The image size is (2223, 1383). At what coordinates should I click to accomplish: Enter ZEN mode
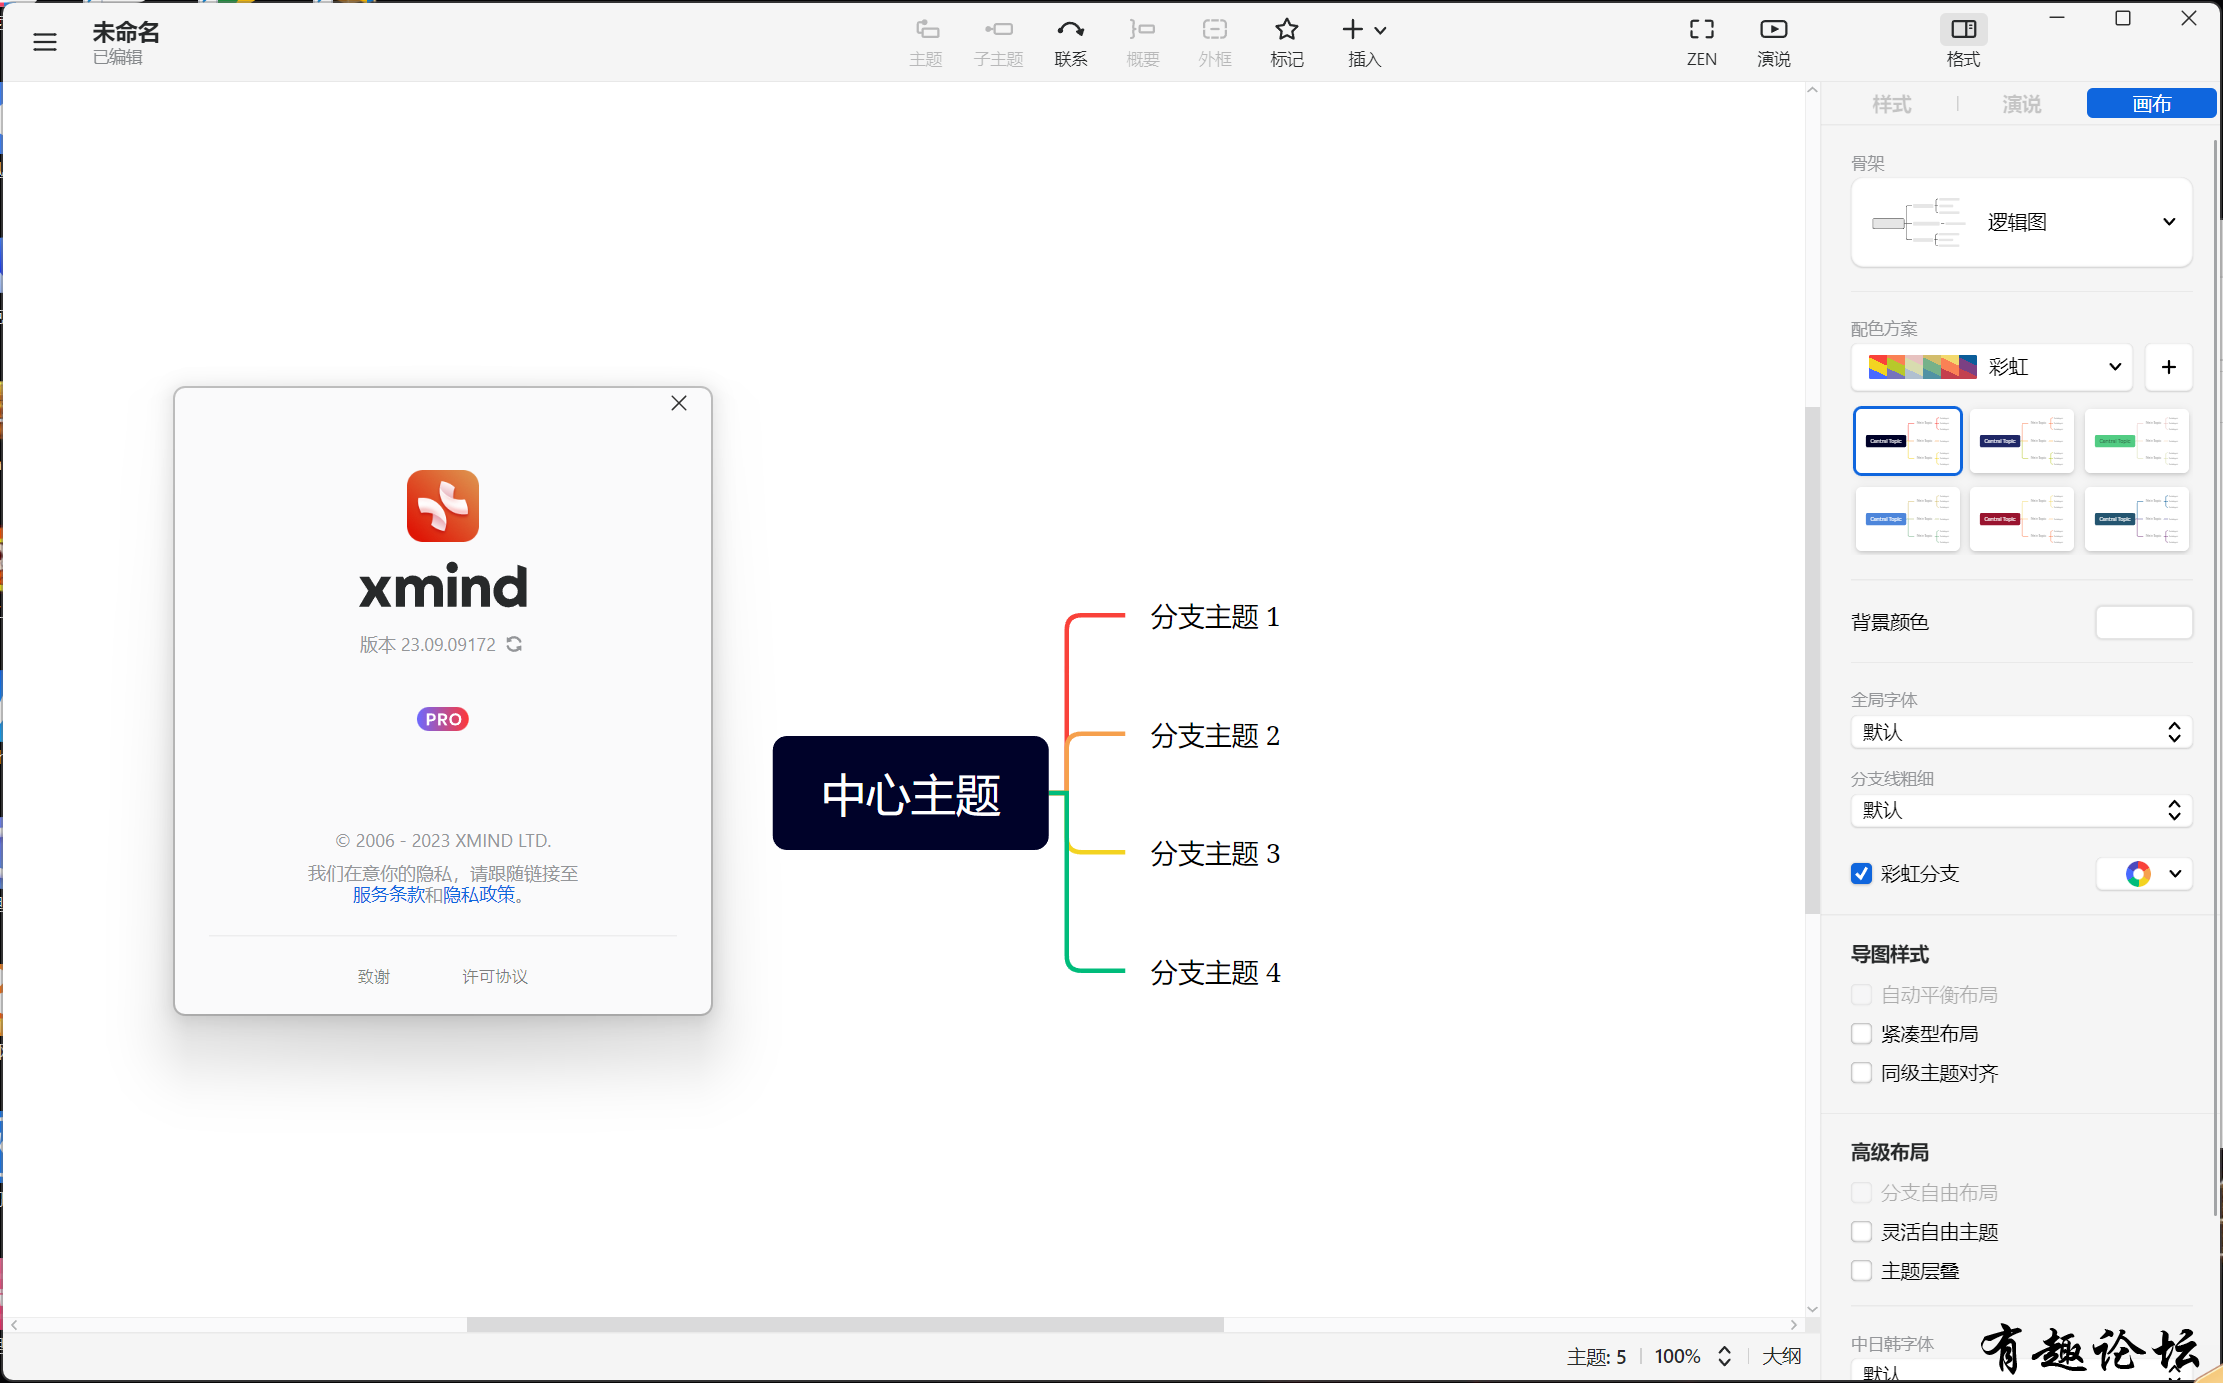(1701, 43)
